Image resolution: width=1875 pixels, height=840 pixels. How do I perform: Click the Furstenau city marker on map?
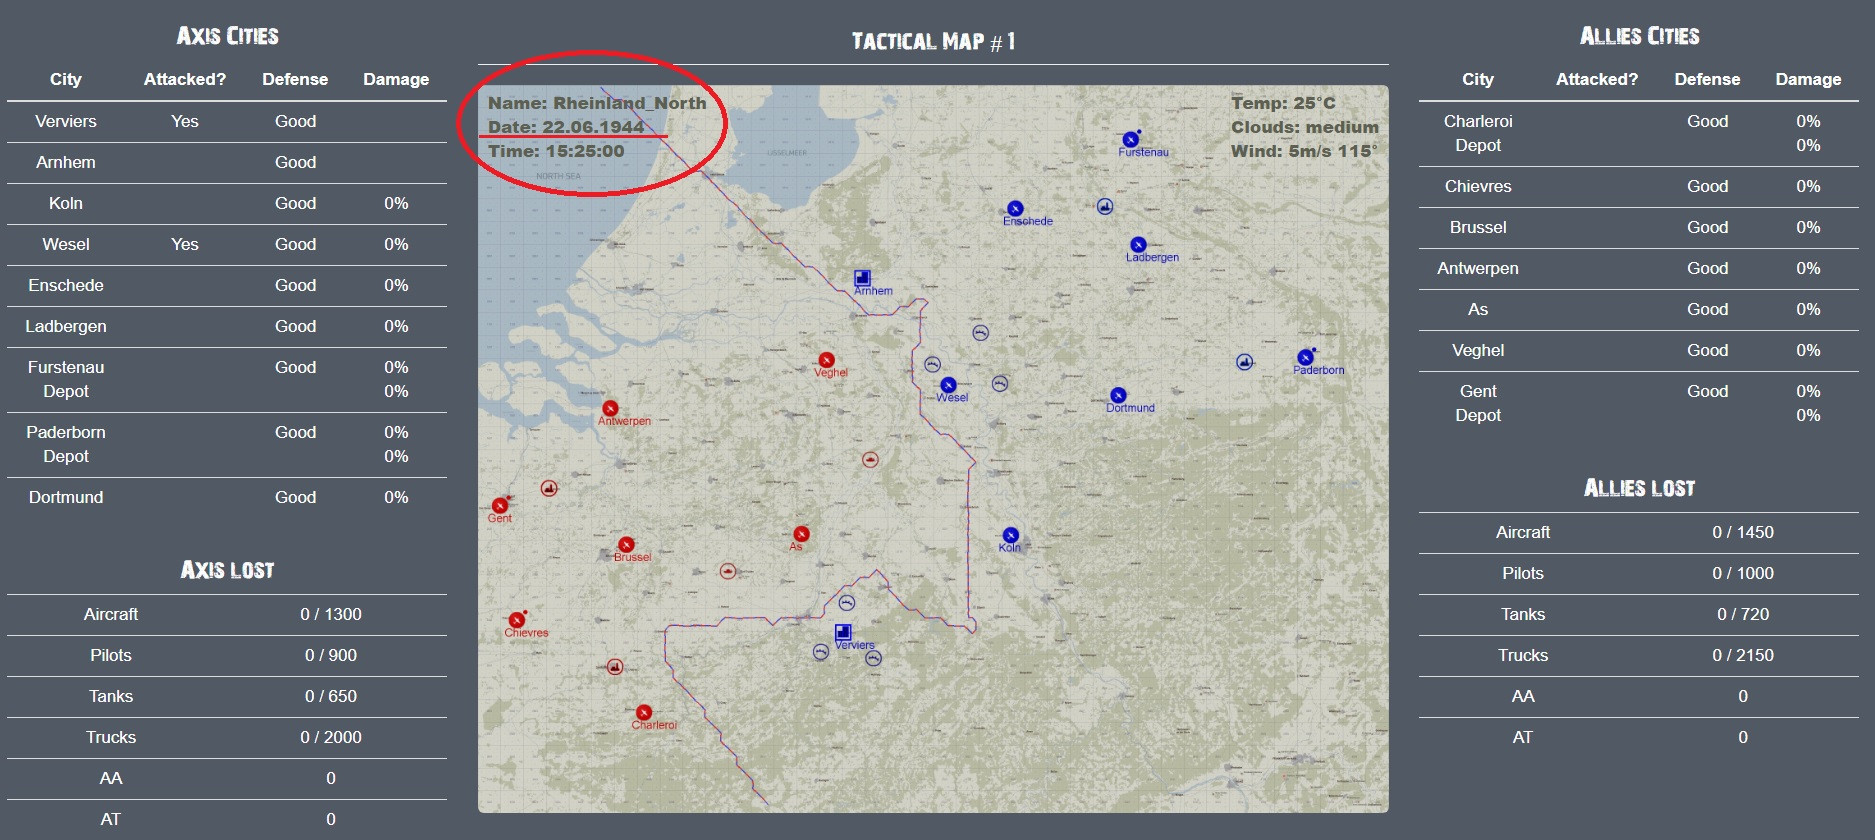click(x=1130, y=140)
